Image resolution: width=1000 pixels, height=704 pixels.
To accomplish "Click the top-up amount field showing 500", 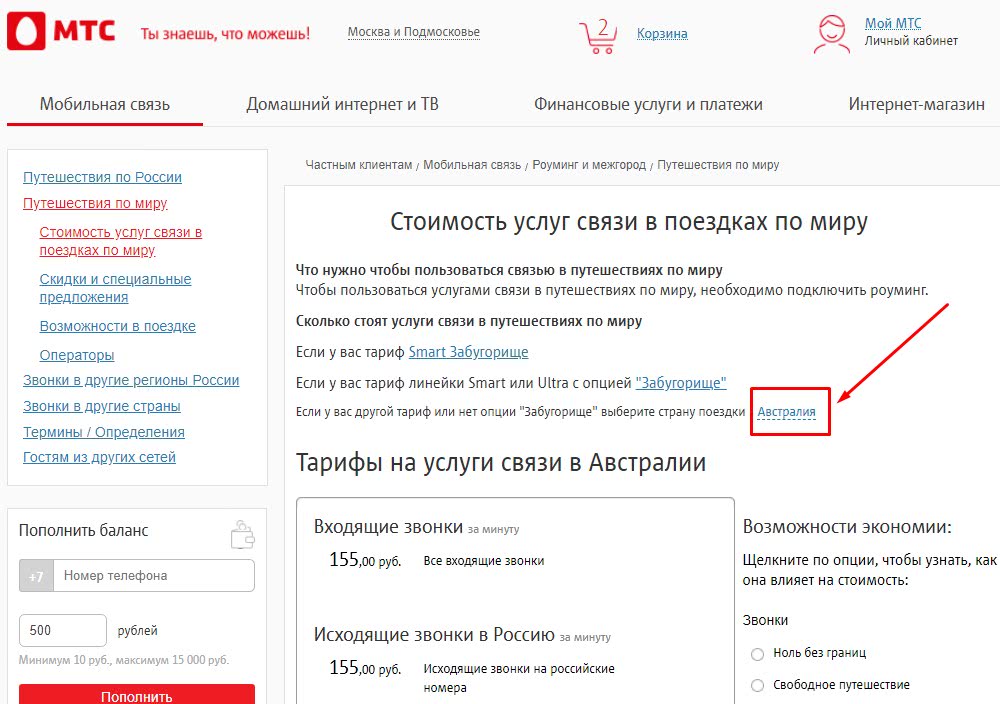I will coord(63,631).
